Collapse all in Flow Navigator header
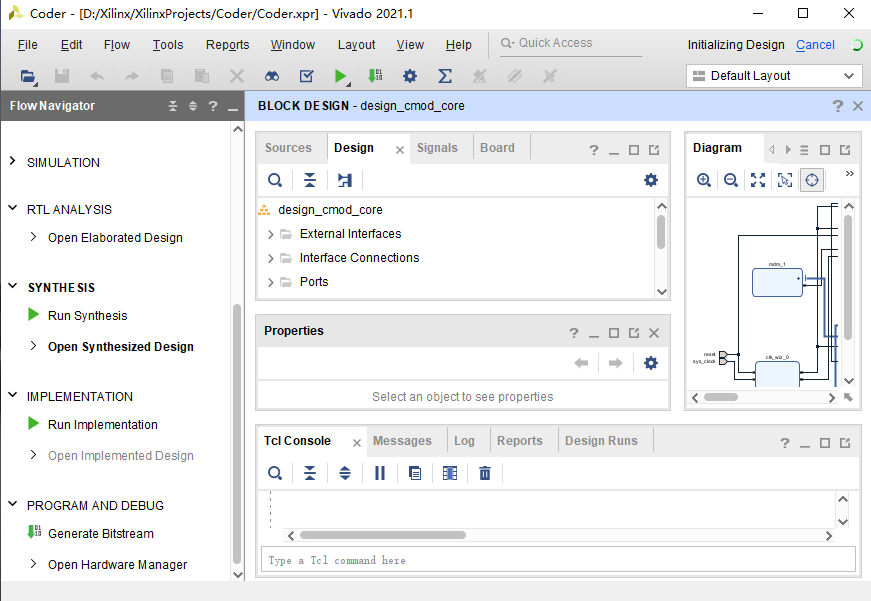This screenshot has height=601, width=871. pyautogui.click(x=173, y=106)
